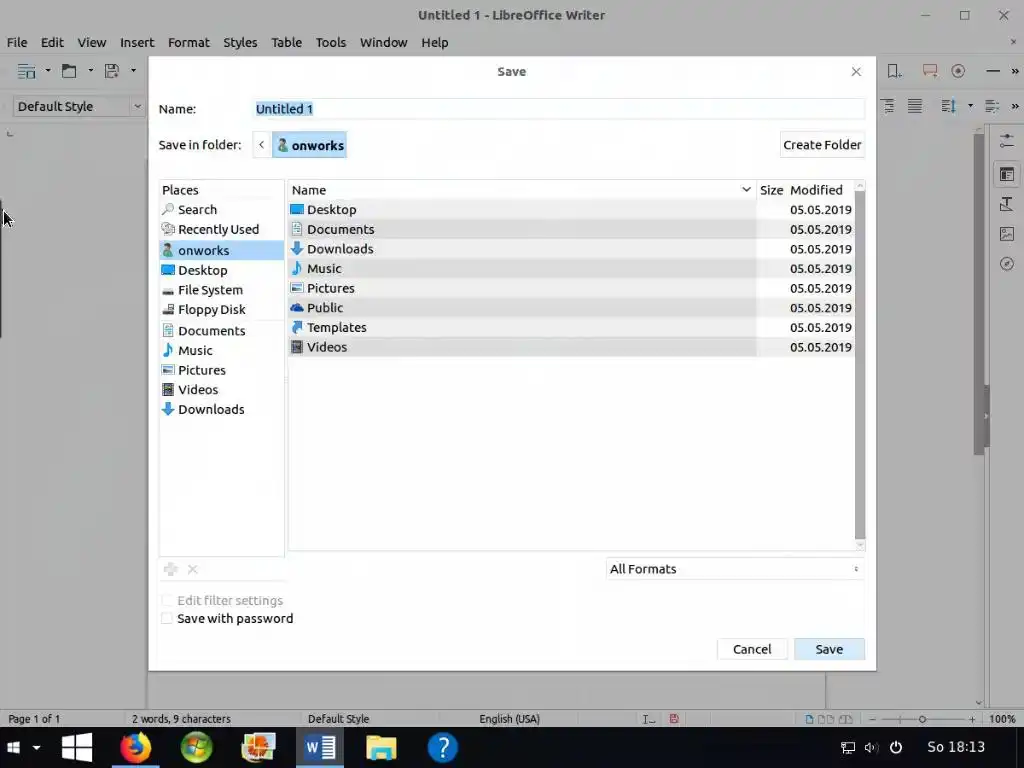Launch Firefox from the taskbar
The height and width of the screenshot is (768, 1024).
coord(136,748)
